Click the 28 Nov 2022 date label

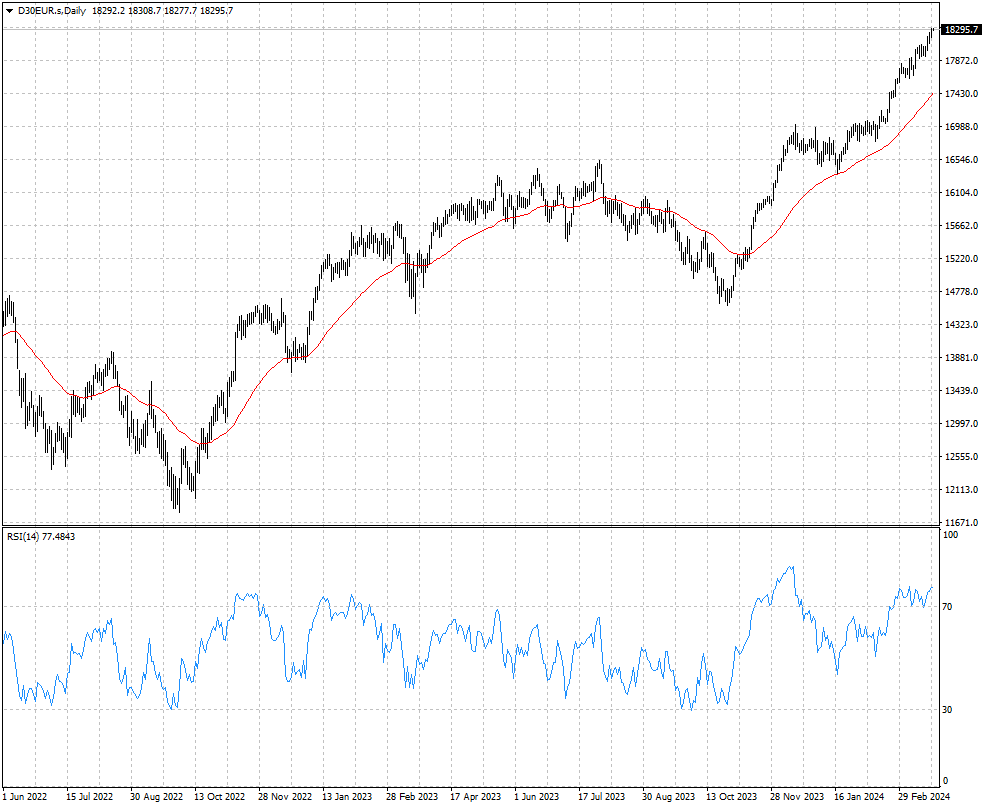(285, 797)
